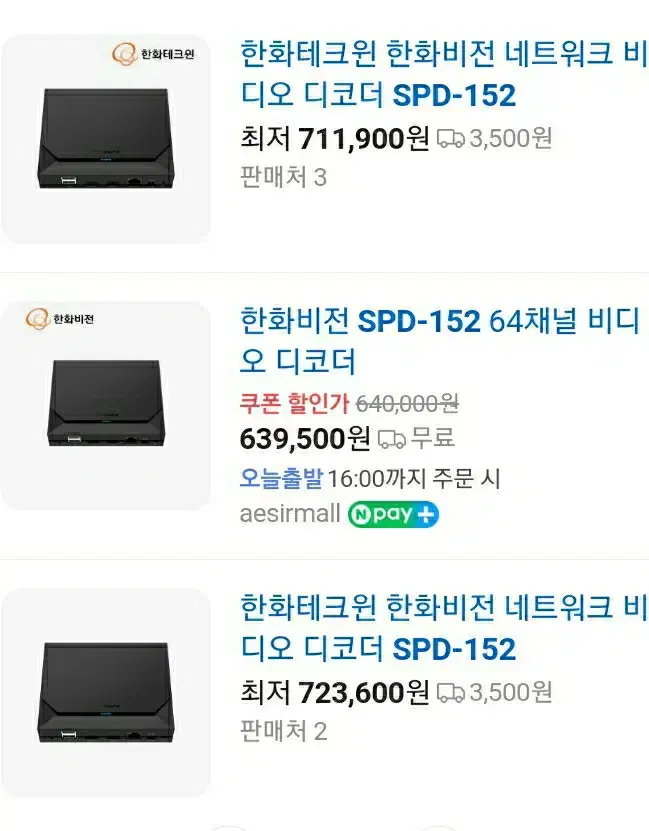The image size is (649, 831).
Task: Click the Npay plus badge
Action: [x=393, y=514]
